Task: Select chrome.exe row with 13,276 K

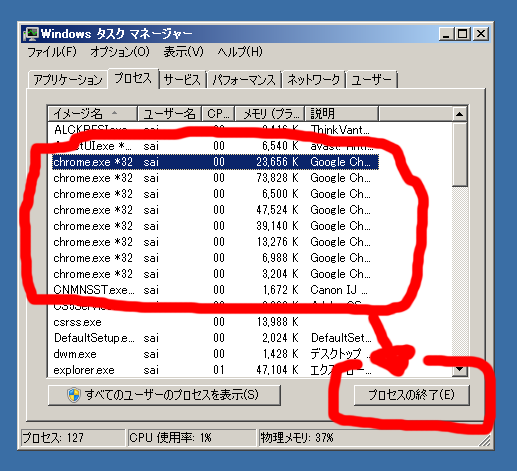Action: 215,242
